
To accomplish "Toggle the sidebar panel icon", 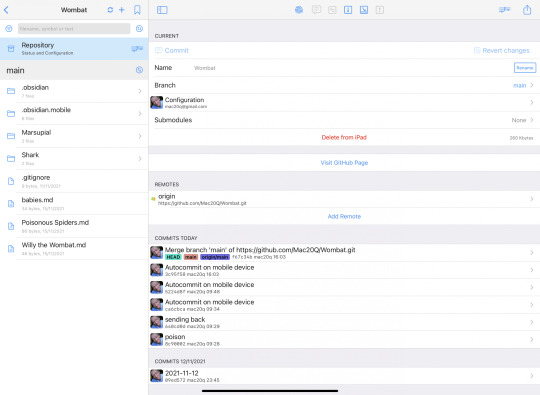I will click(162, 10).
